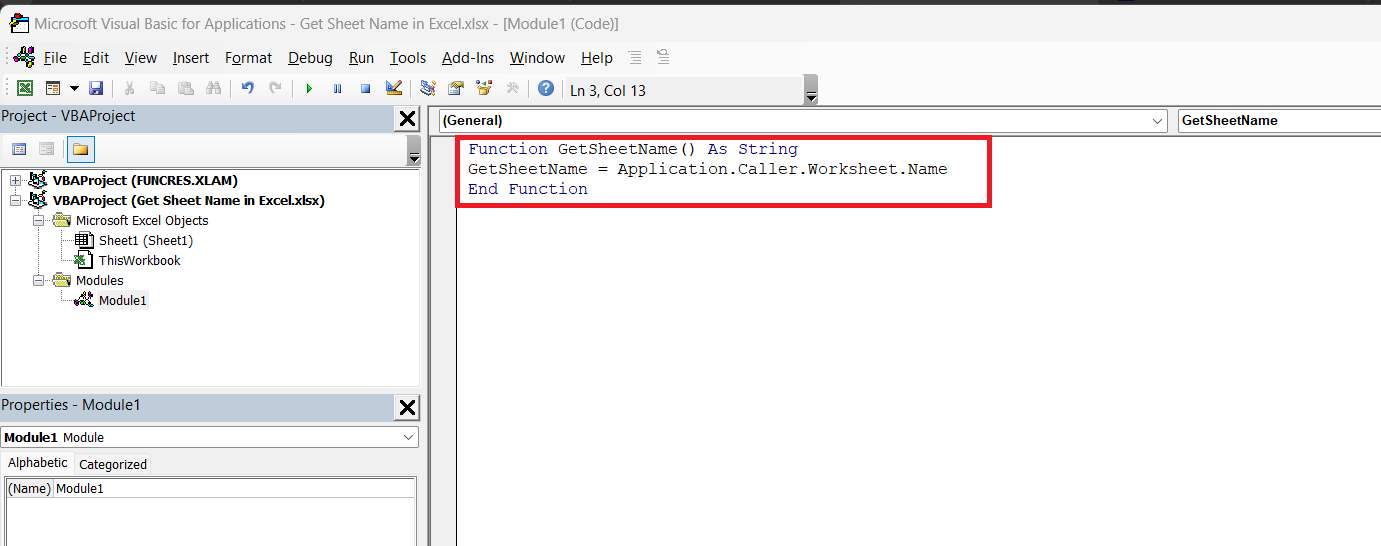The width and height of the screenshot is (1381, 546).
Task: Select Module1 in project tree
Action: 123,300
